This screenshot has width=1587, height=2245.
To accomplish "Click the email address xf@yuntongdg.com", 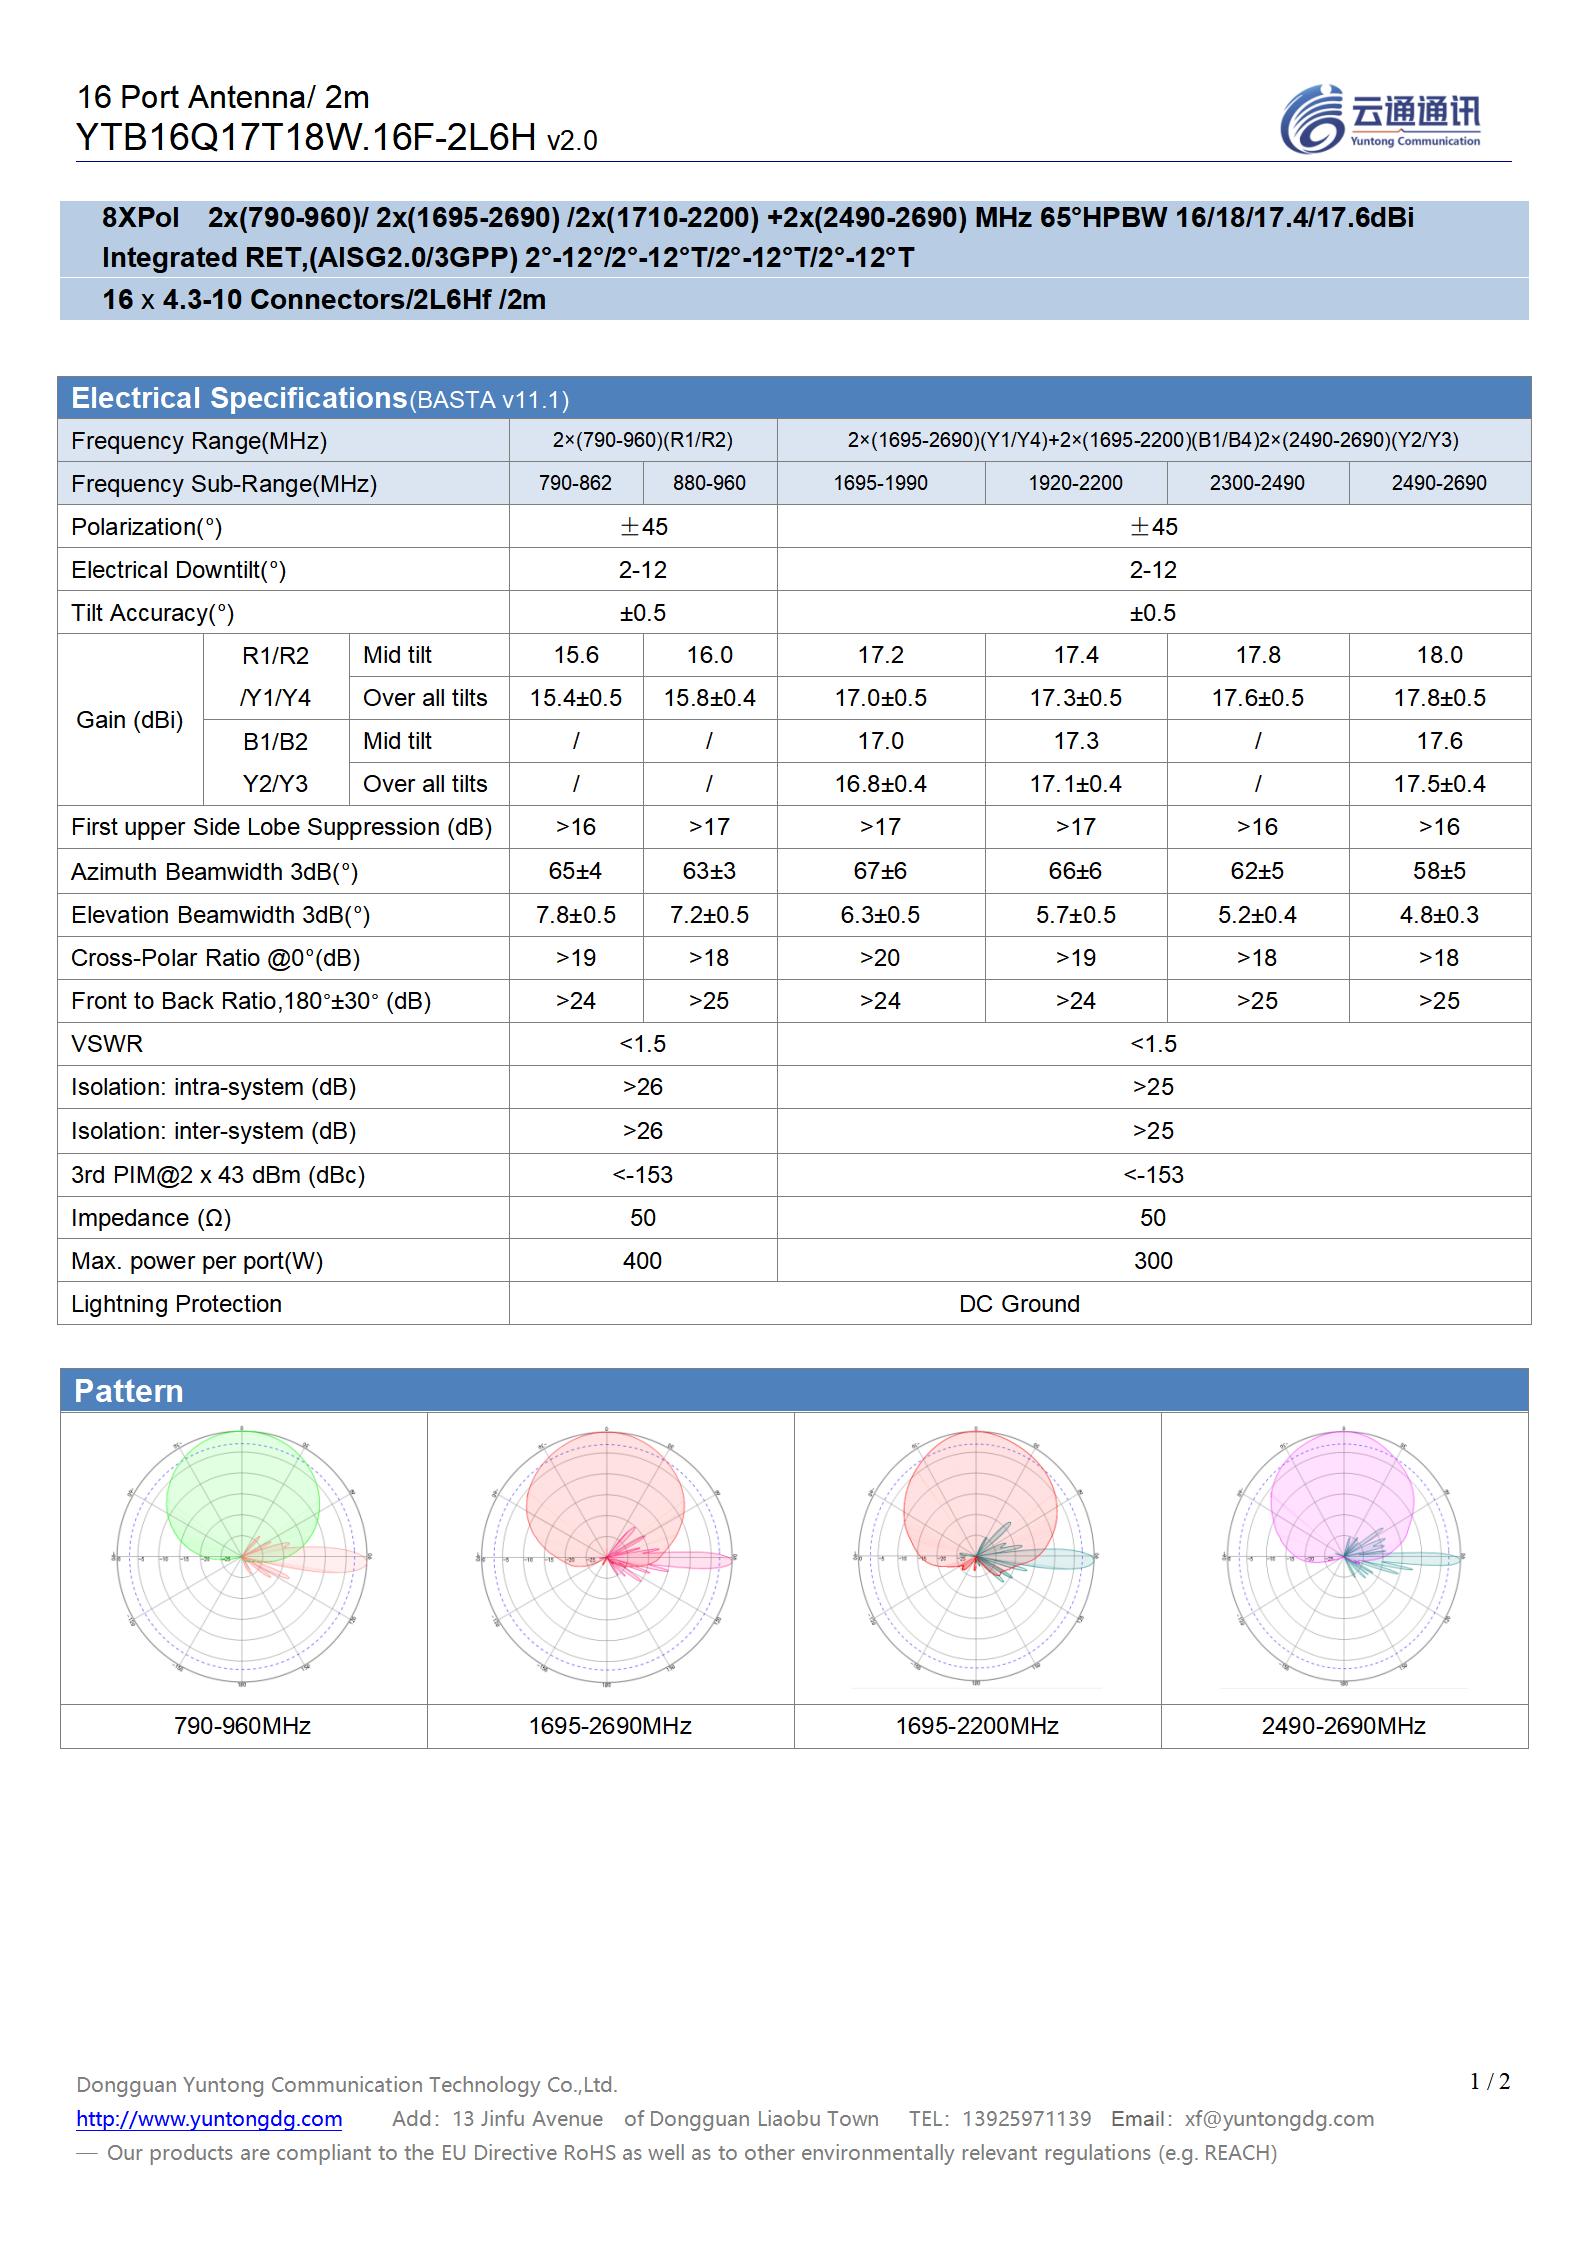I will tap(1279, 2118).
